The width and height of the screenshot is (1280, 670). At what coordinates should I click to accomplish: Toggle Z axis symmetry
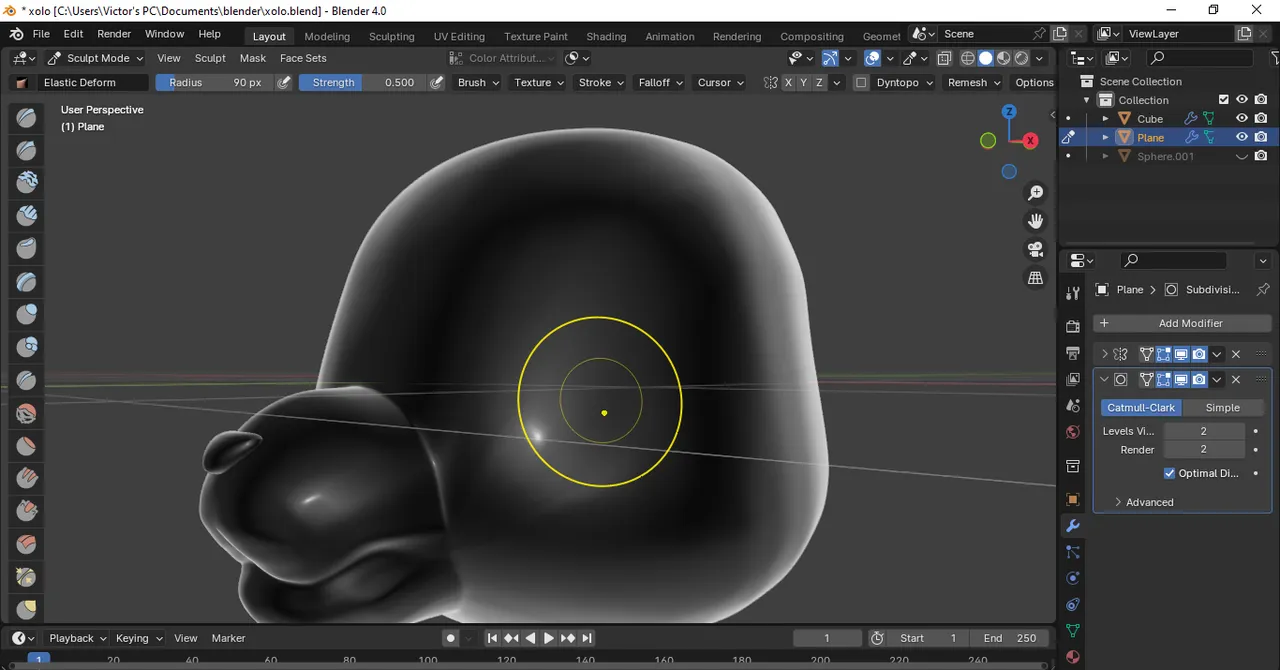[820, 83]
